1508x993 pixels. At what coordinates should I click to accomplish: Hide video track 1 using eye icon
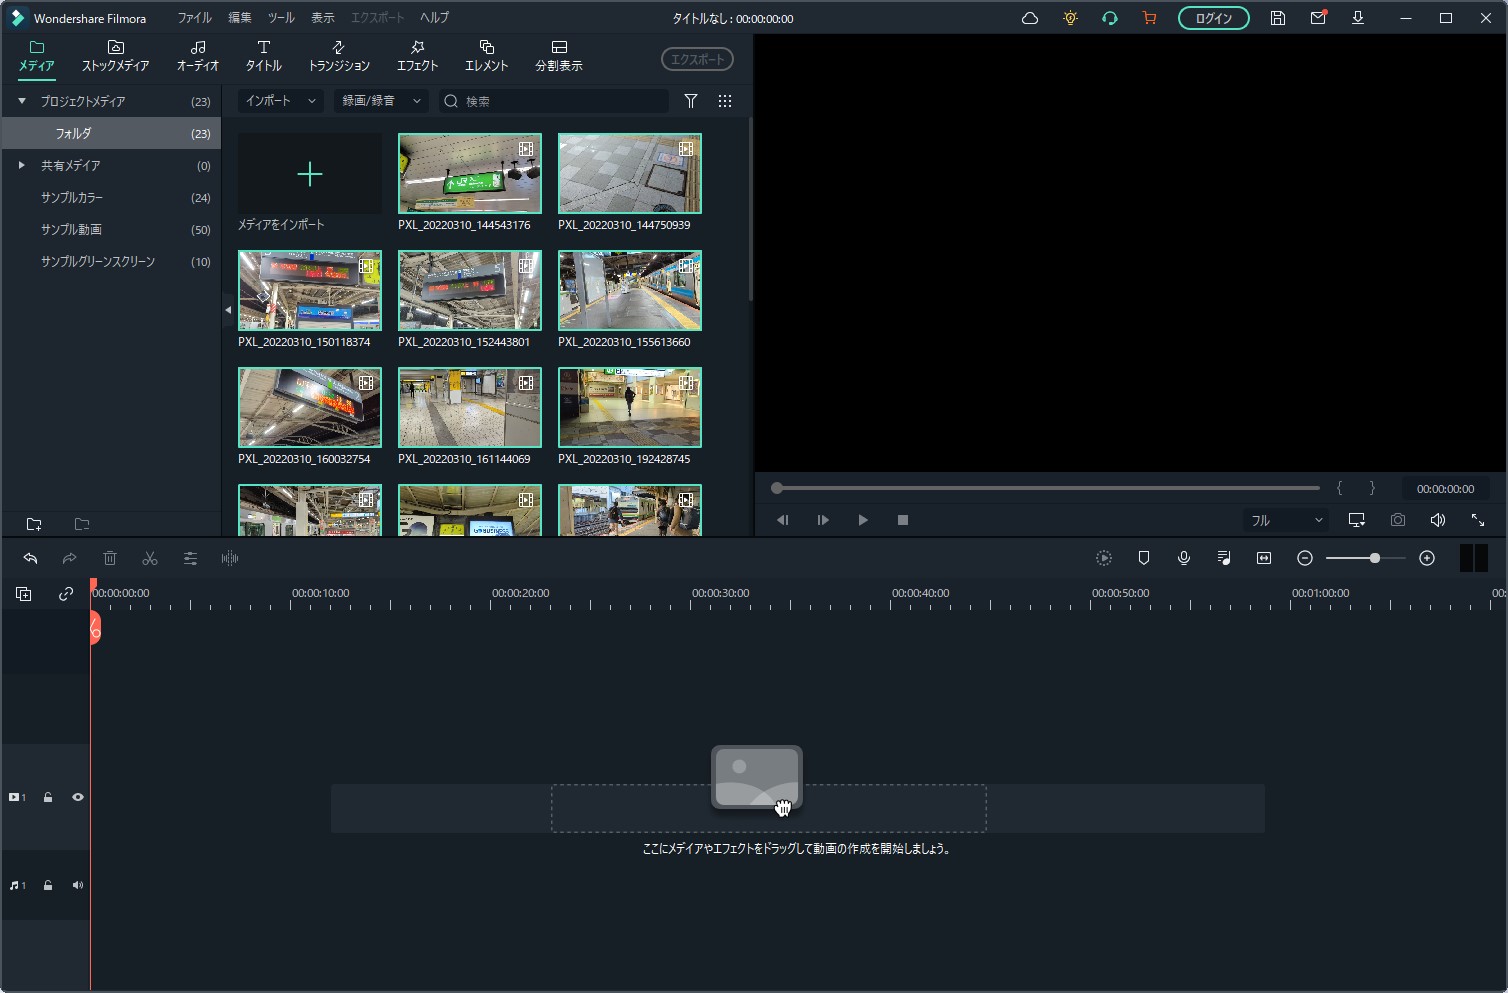pyautogui.click(x=77, y=797)
